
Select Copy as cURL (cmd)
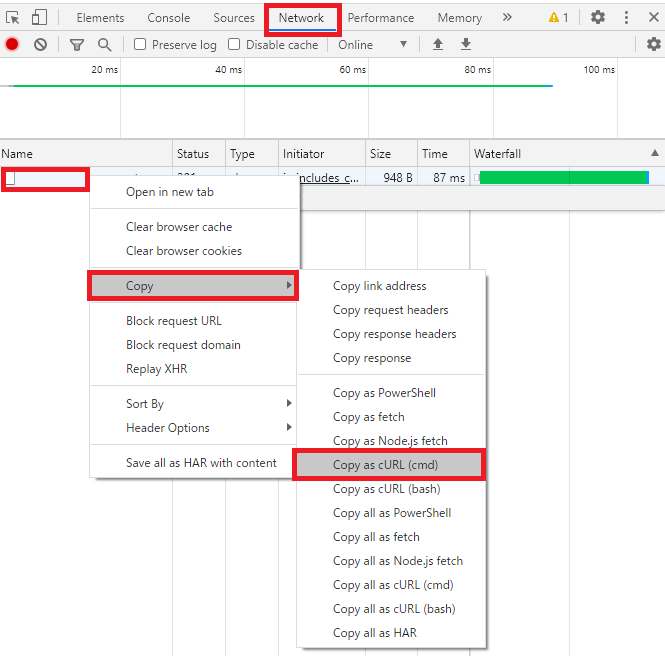pos(389,465)
